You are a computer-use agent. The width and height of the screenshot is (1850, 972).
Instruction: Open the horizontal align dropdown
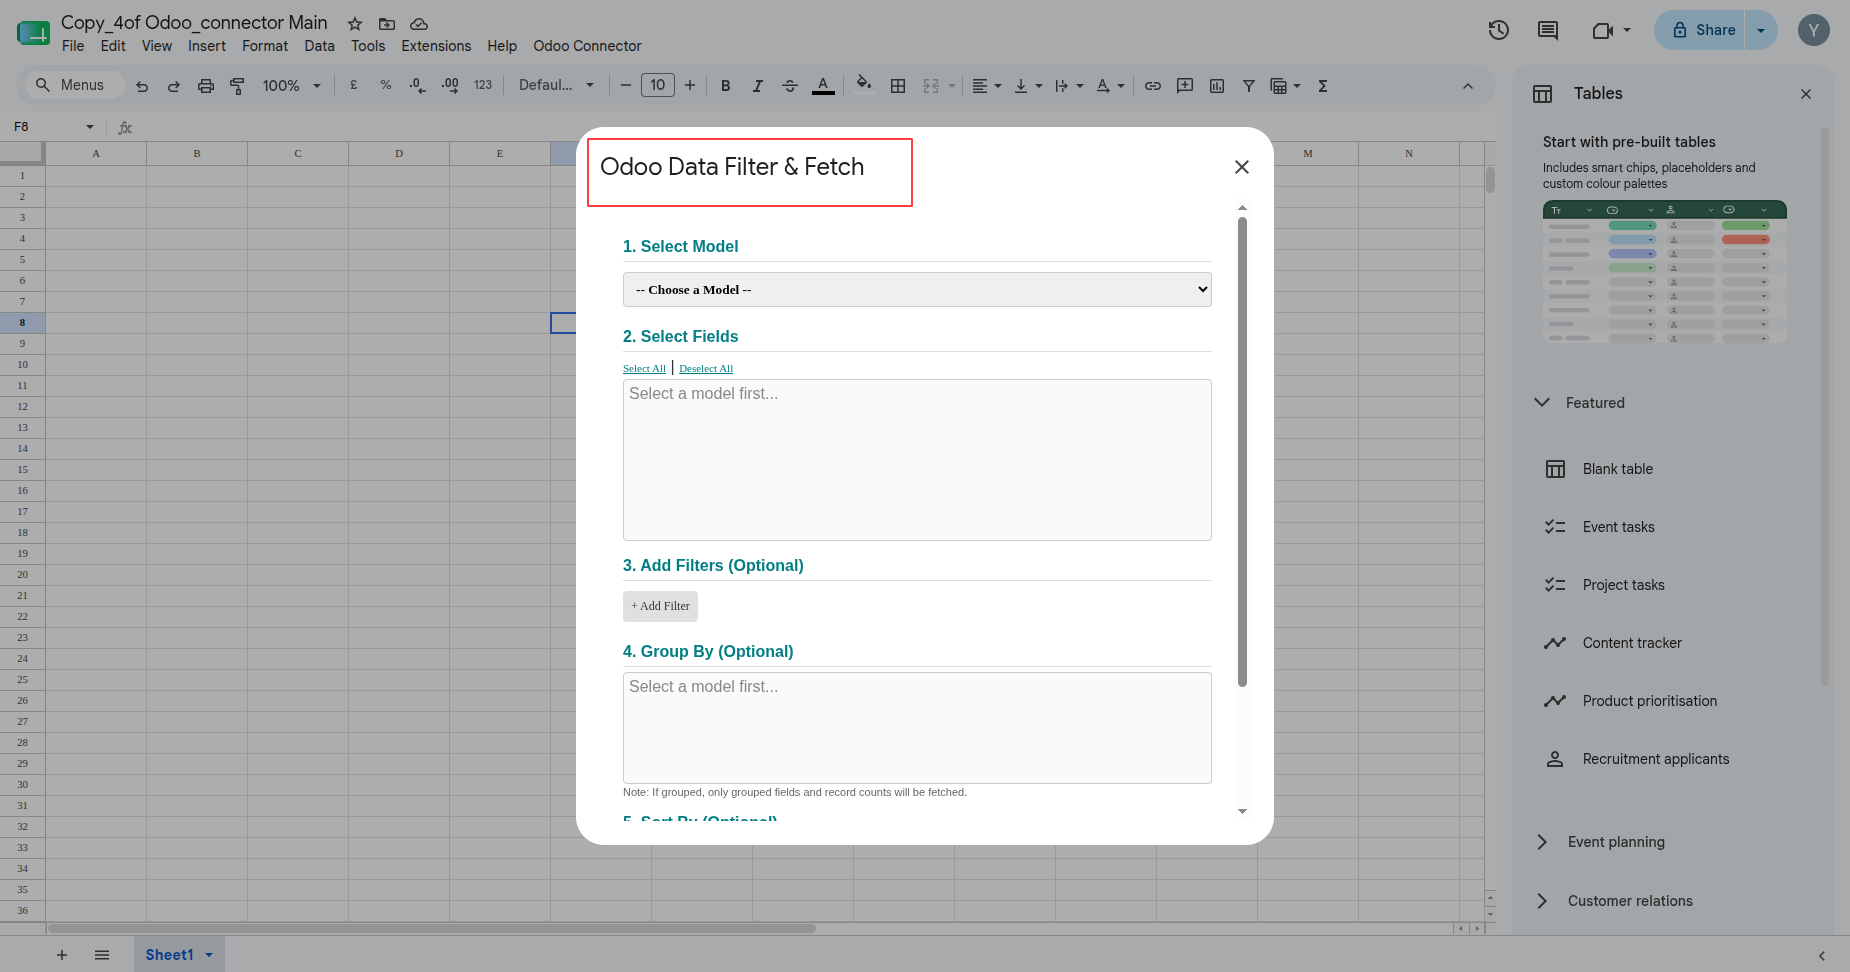[987, 86]
